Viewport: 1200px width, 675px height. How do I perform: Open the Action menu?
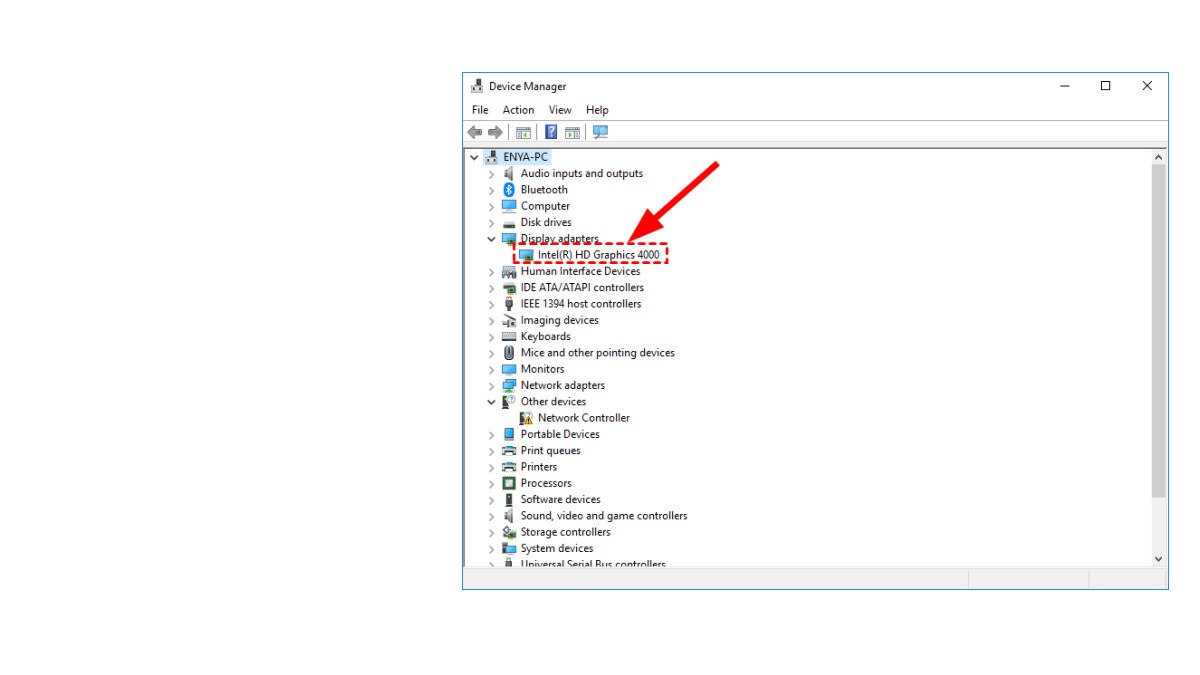pos(518,110)
